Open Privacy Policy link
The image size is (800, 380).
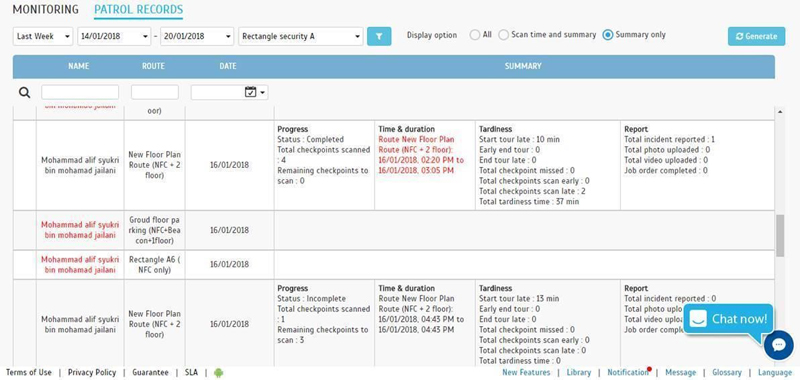pos(92,372)
